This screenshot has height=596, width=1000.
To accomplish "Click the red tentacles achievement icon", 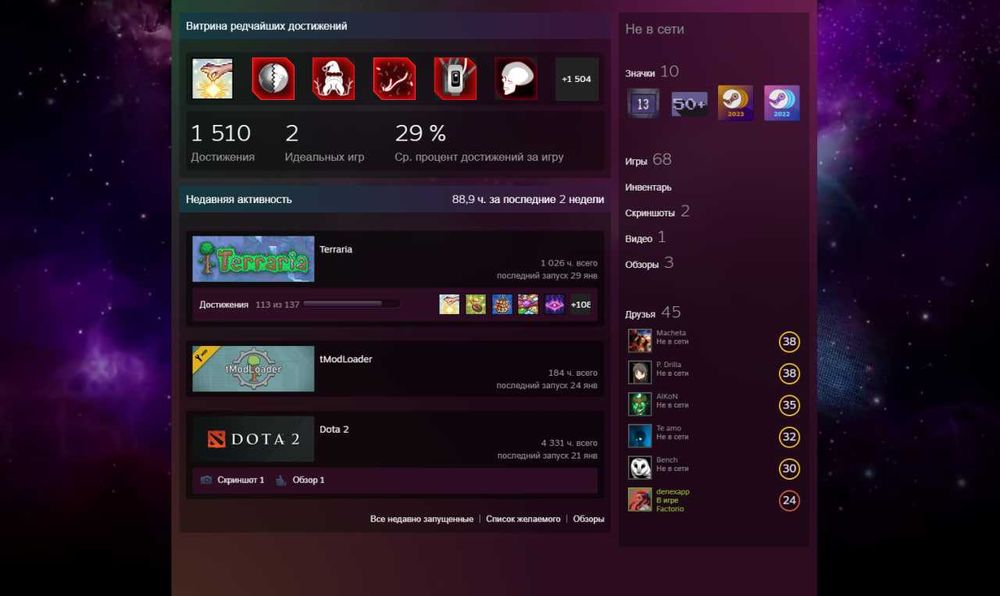I will coord(394,79).
